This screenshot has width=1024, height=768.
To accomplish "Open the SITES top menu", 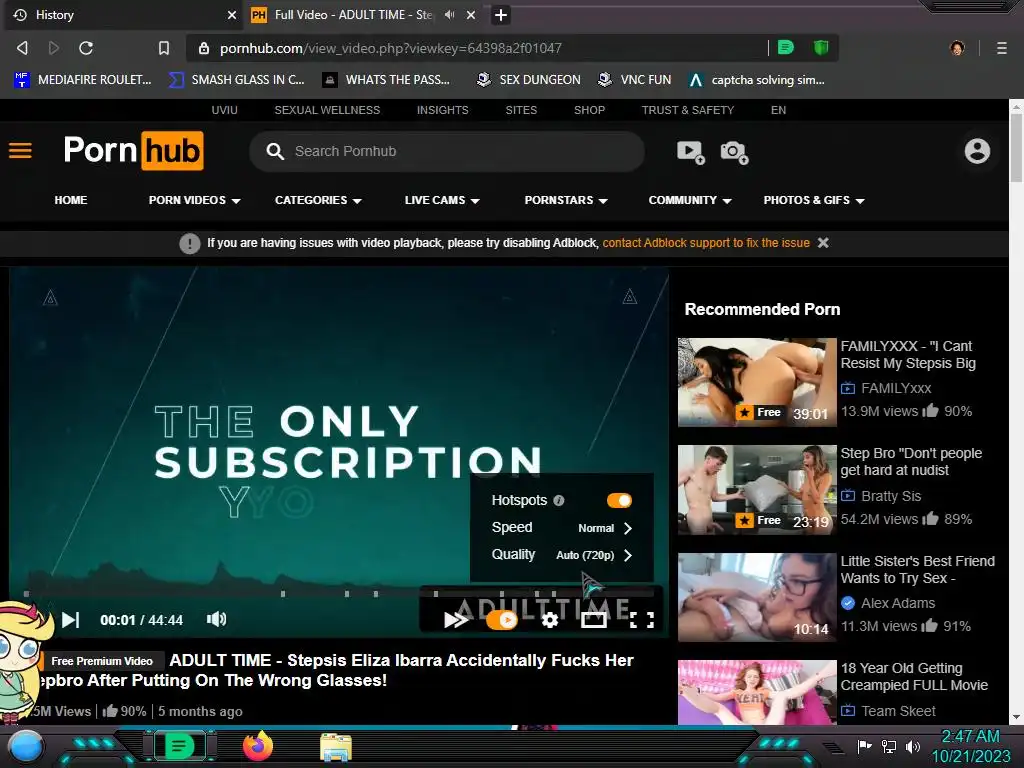I will point(521,110).
